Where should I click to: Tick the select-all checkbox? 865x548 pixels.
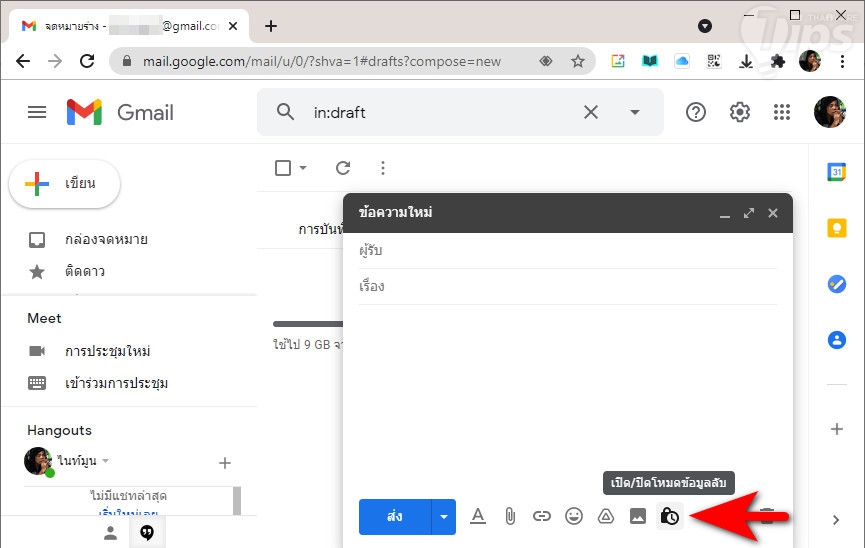[283, 168]
